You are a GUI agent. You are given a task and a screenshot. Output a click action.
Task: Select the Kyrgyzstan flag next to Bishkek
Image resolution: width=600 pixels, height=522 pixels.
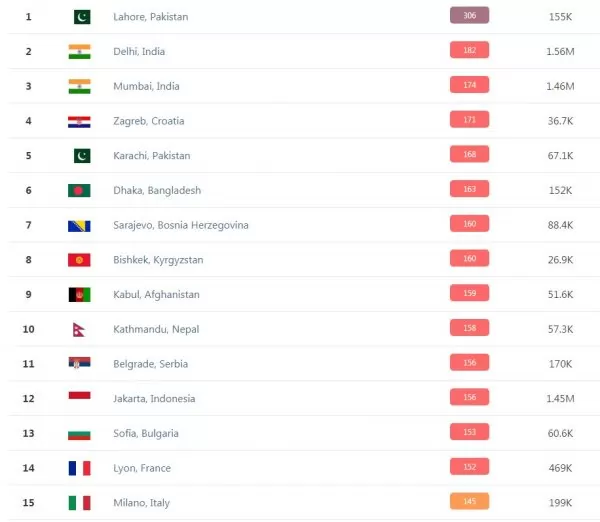(79, 260)
